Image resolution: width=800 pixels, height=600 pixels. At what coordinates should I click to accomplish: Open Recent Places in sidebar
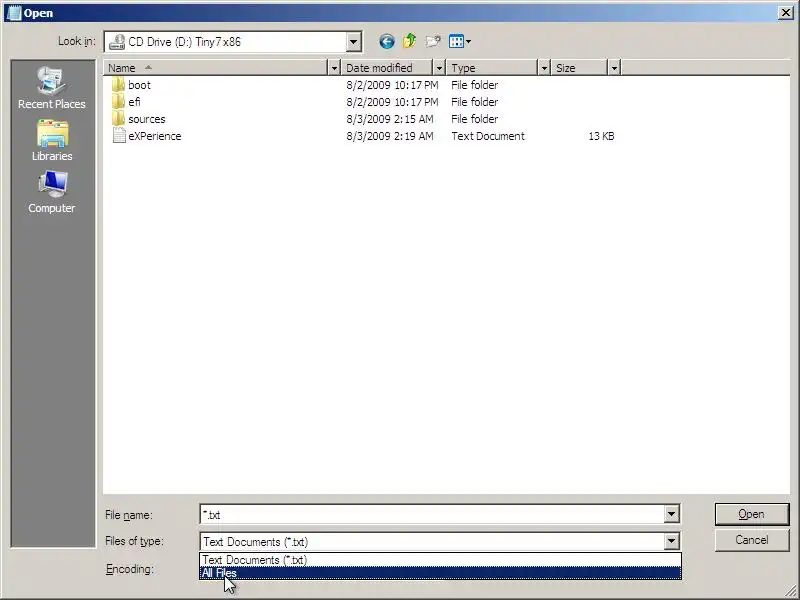[x=52, y=88]
